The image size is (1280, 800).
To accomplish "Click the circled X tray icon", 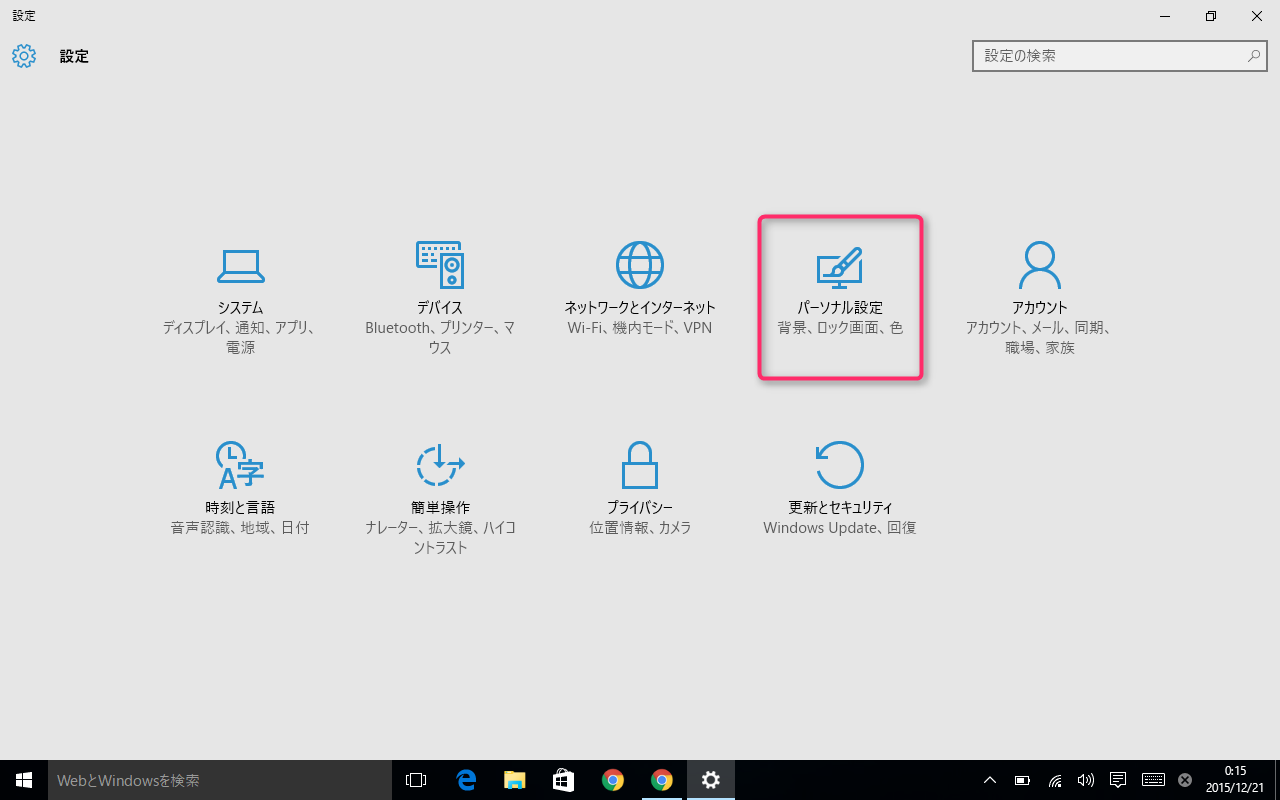I will (1185, 780).
